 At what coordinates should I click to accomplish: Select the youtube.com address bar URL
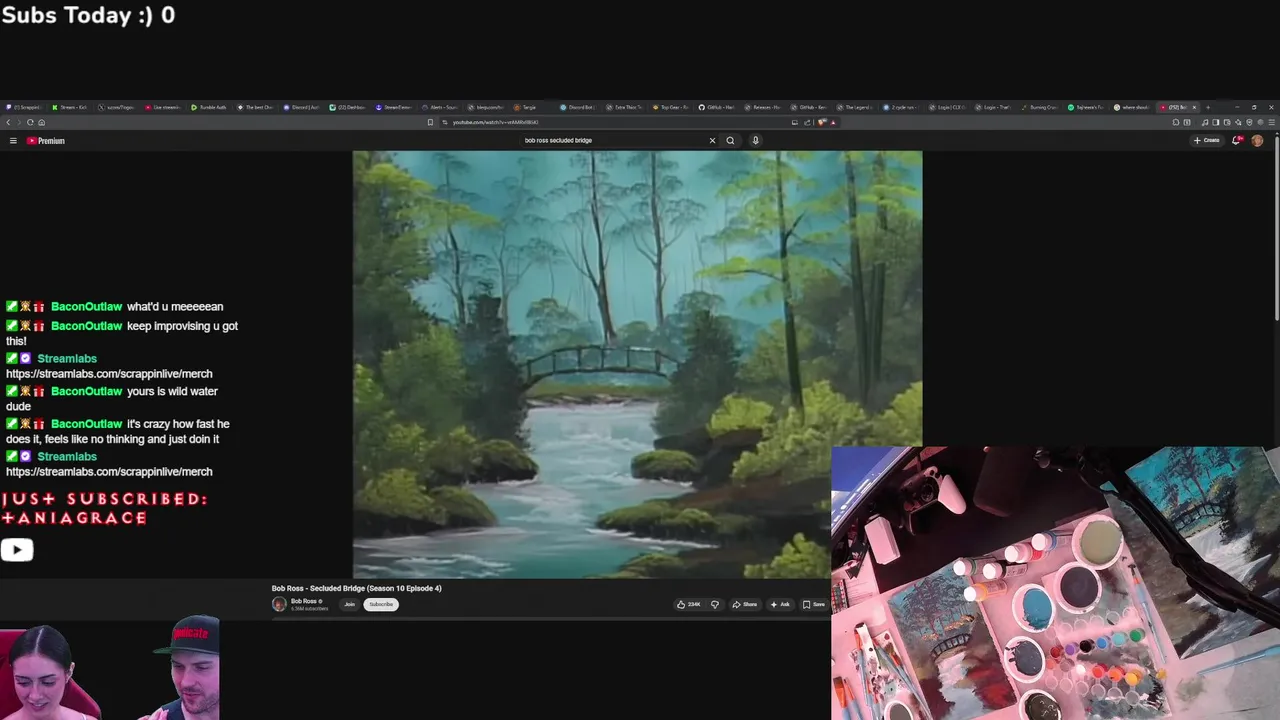click(495, 122)
